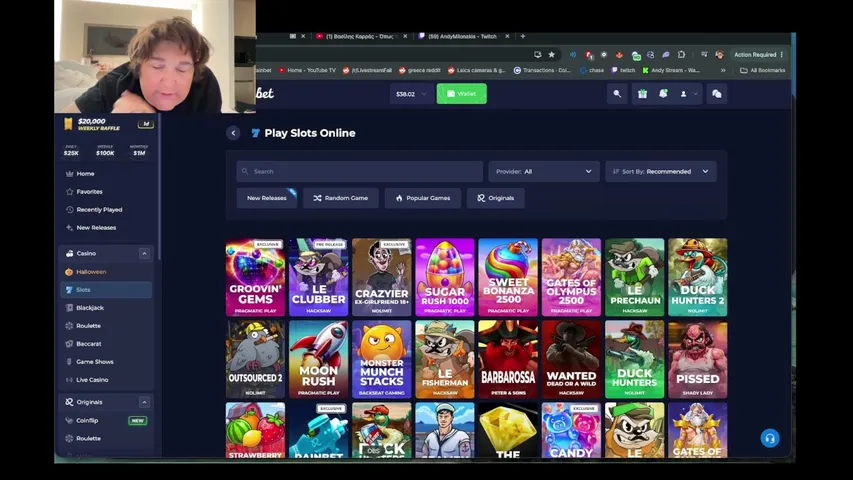
Task: Open the Home - YouTube TV bookmark
Action: [307, 70]
